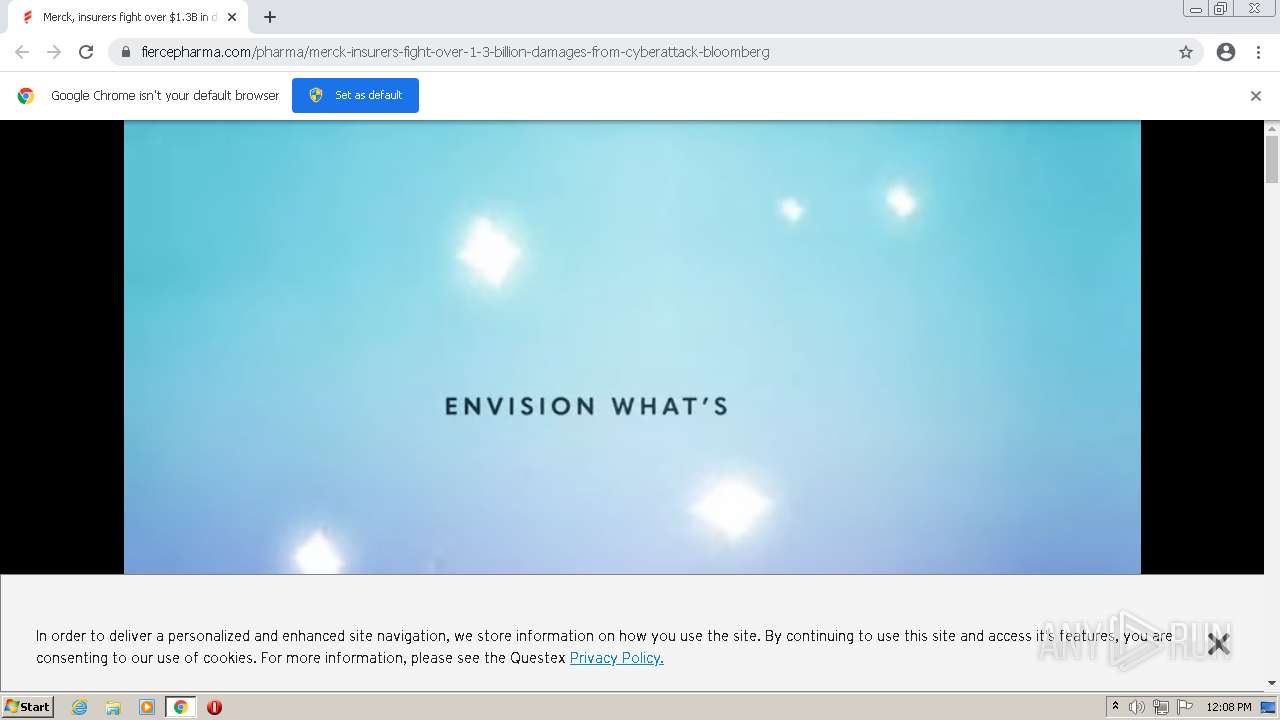
Task: Open Windows Explorer folder in taskbar
Action: (113, 707)
